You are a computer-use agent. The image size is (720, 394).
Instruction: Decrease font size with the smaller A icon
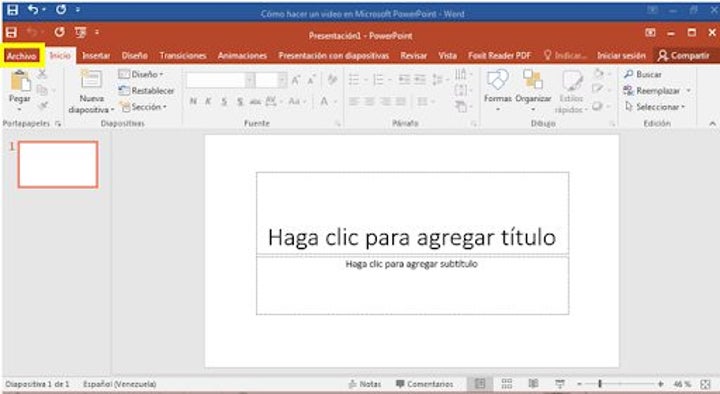pos(311,80)
